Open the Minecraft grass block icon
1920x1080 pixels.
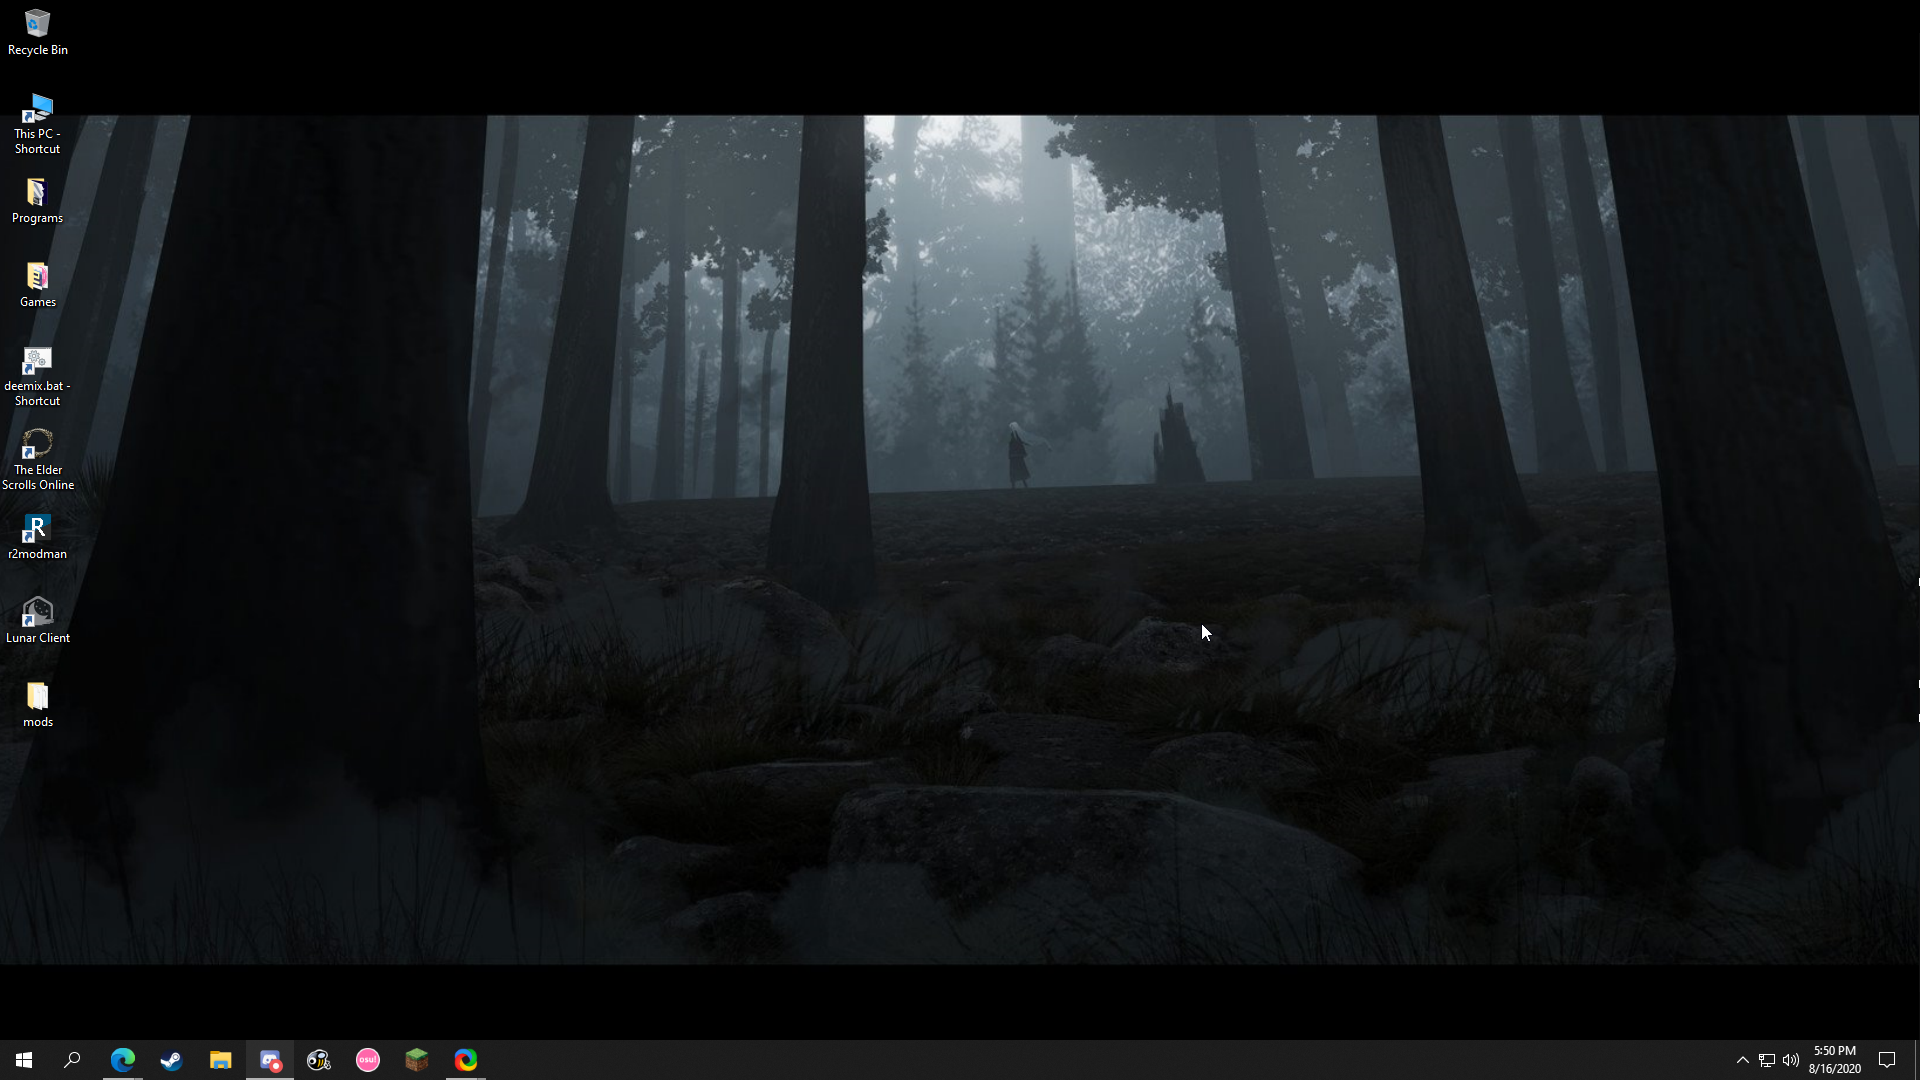(x=417, y=1060)
